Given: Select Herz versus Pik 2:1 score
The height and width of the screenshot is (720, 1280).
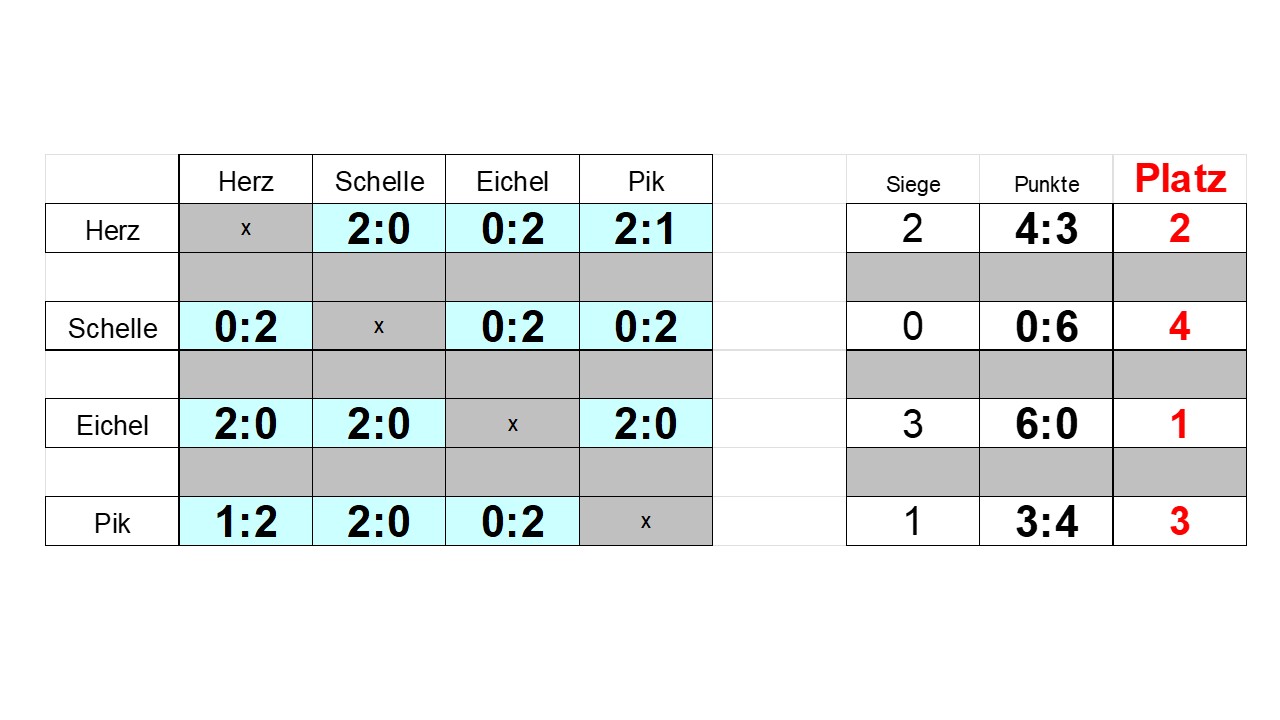Looking at the screenshot, I should 646,228.
